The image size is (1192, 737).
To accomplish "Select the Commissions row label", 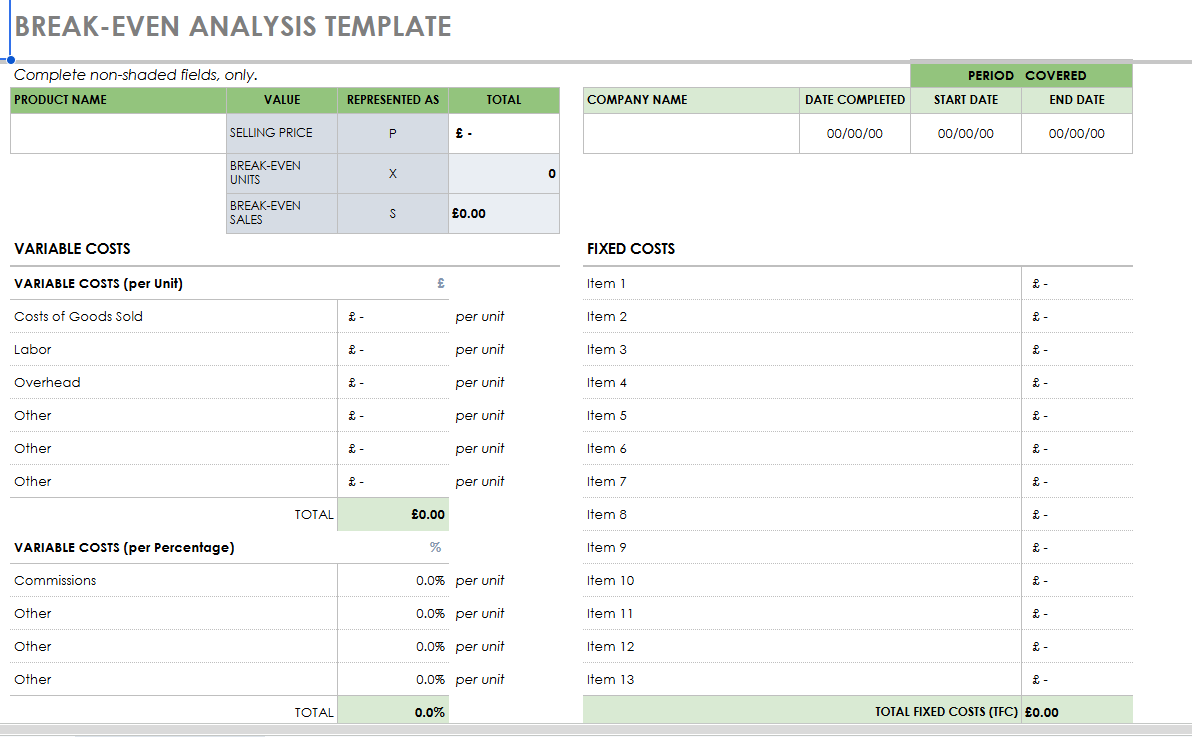I will pyautogui.click(x=55, y=580).
